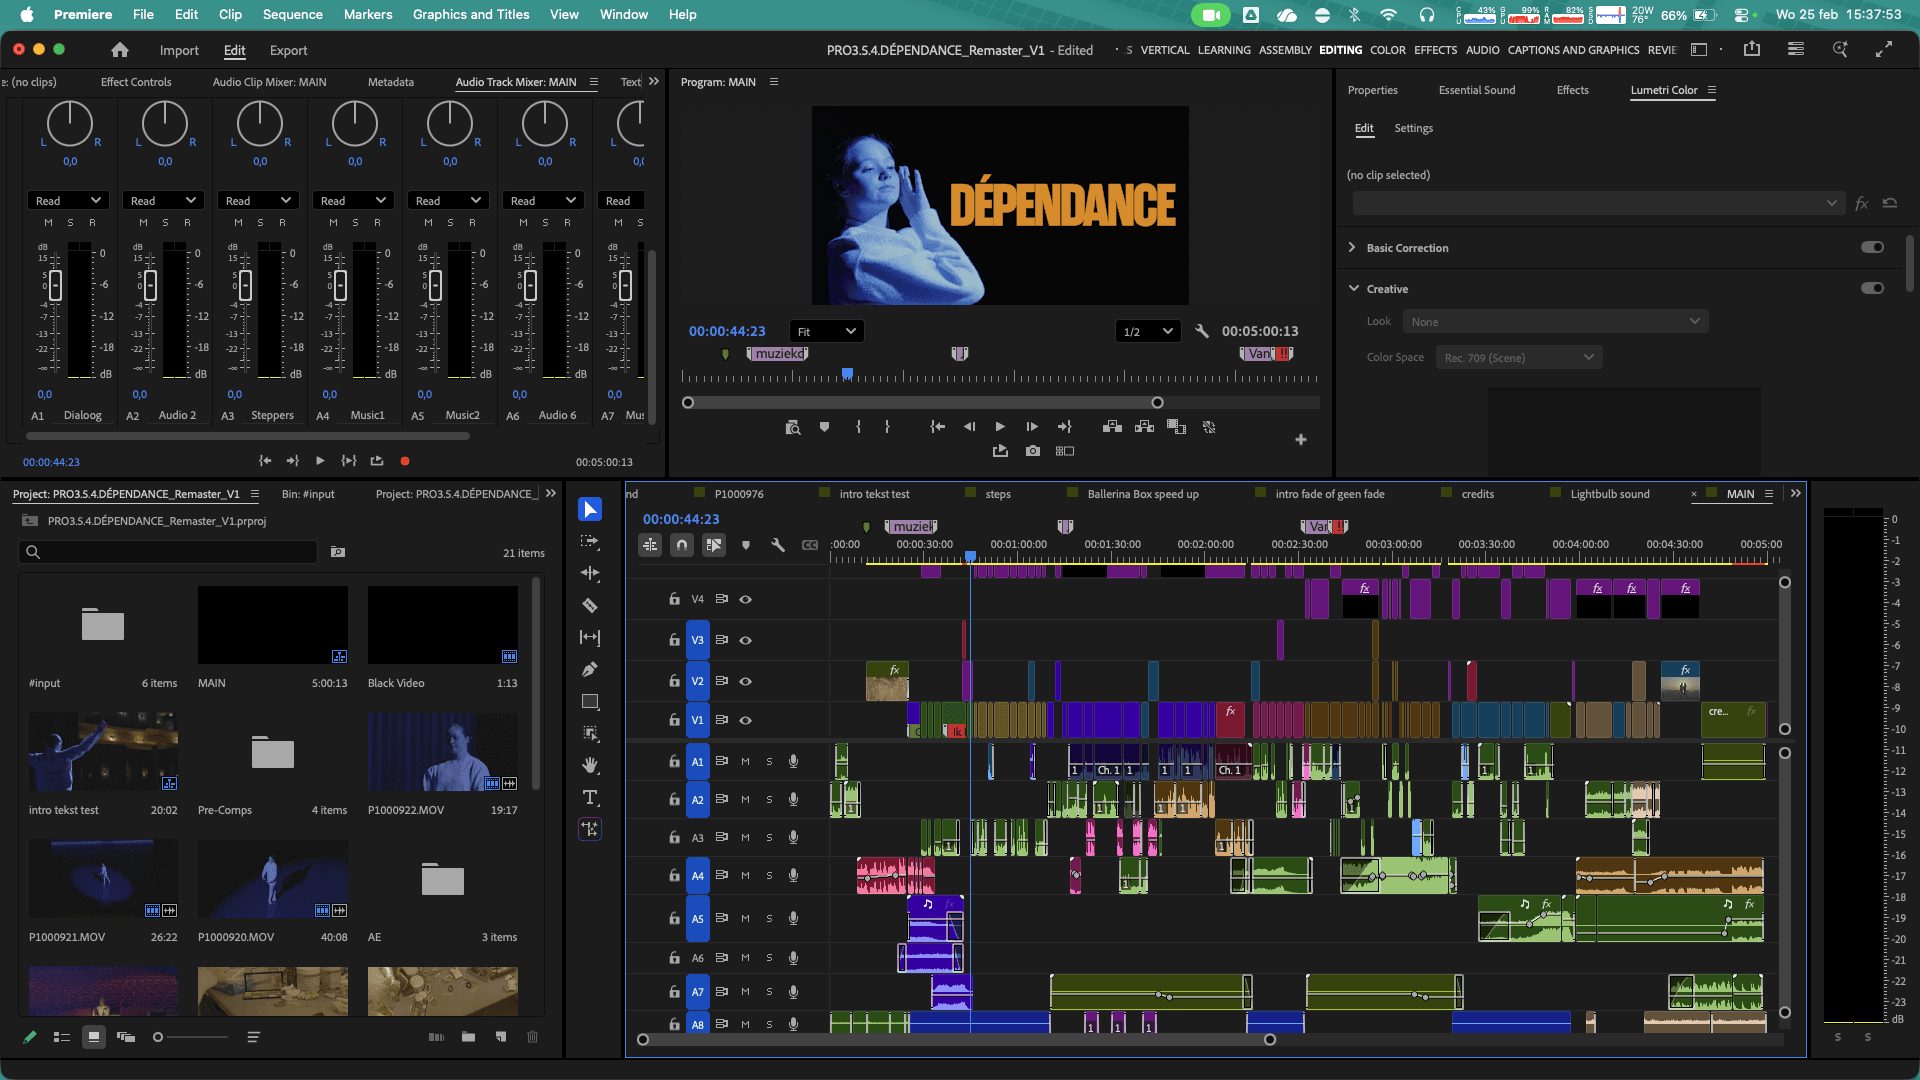Adjust the Dialoog A1 volume fader
Viewport: 1920px width, 1080px height.
tap(55, 285)
